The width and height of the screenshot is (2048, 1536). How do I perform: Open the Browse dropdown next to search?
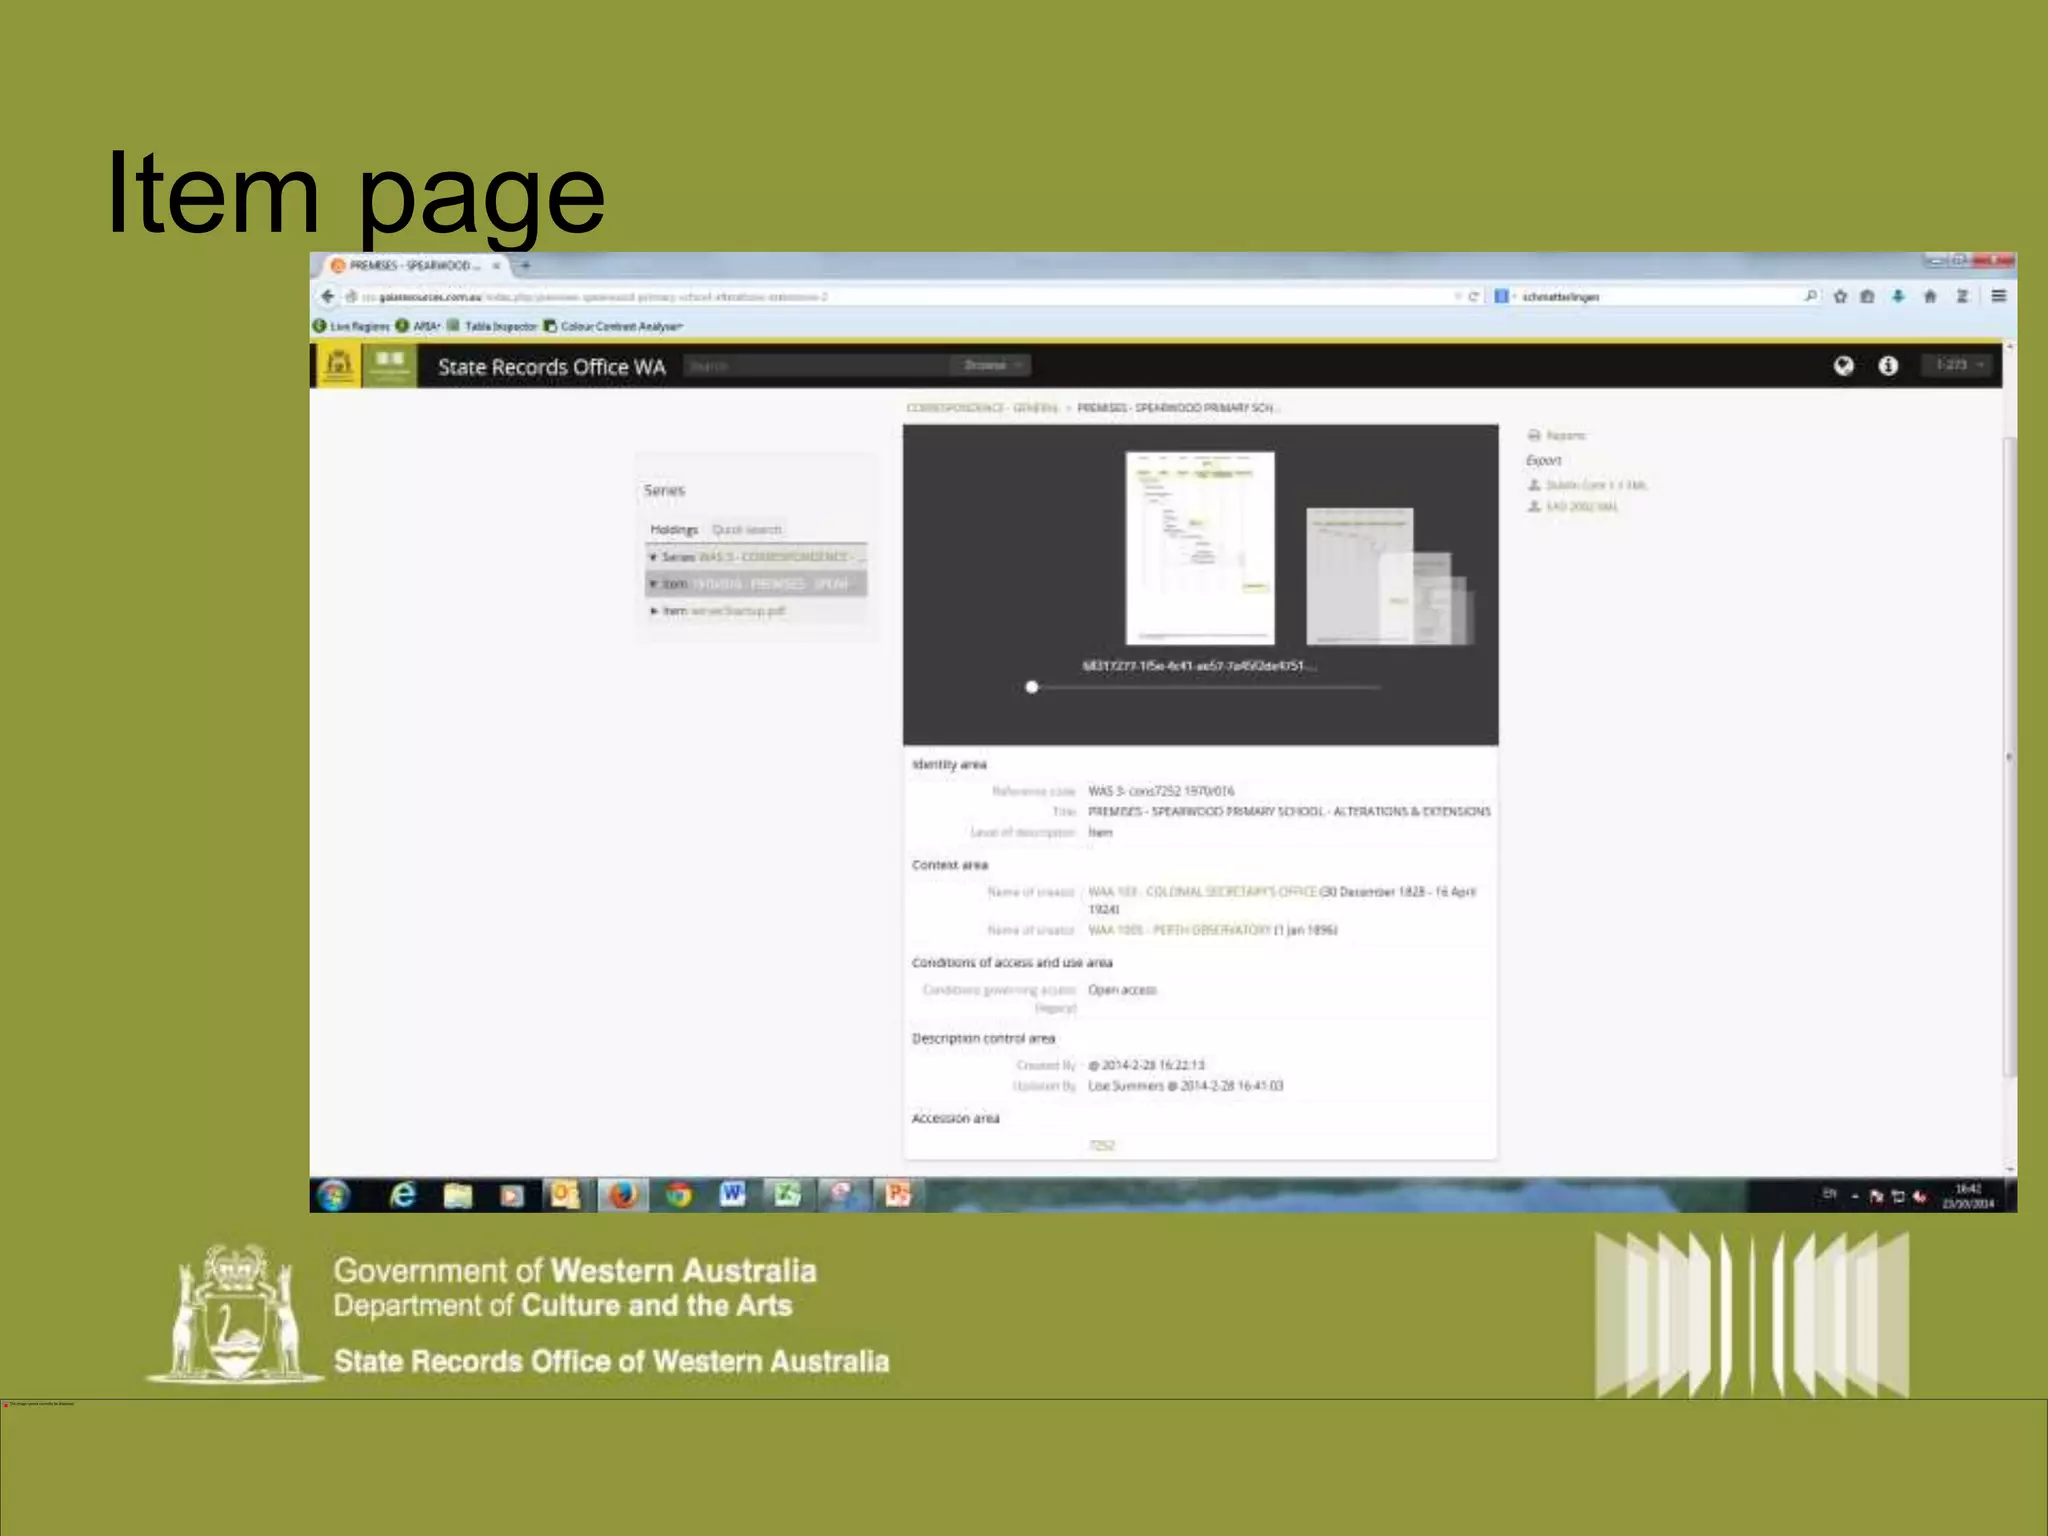(x=991, y=365)
